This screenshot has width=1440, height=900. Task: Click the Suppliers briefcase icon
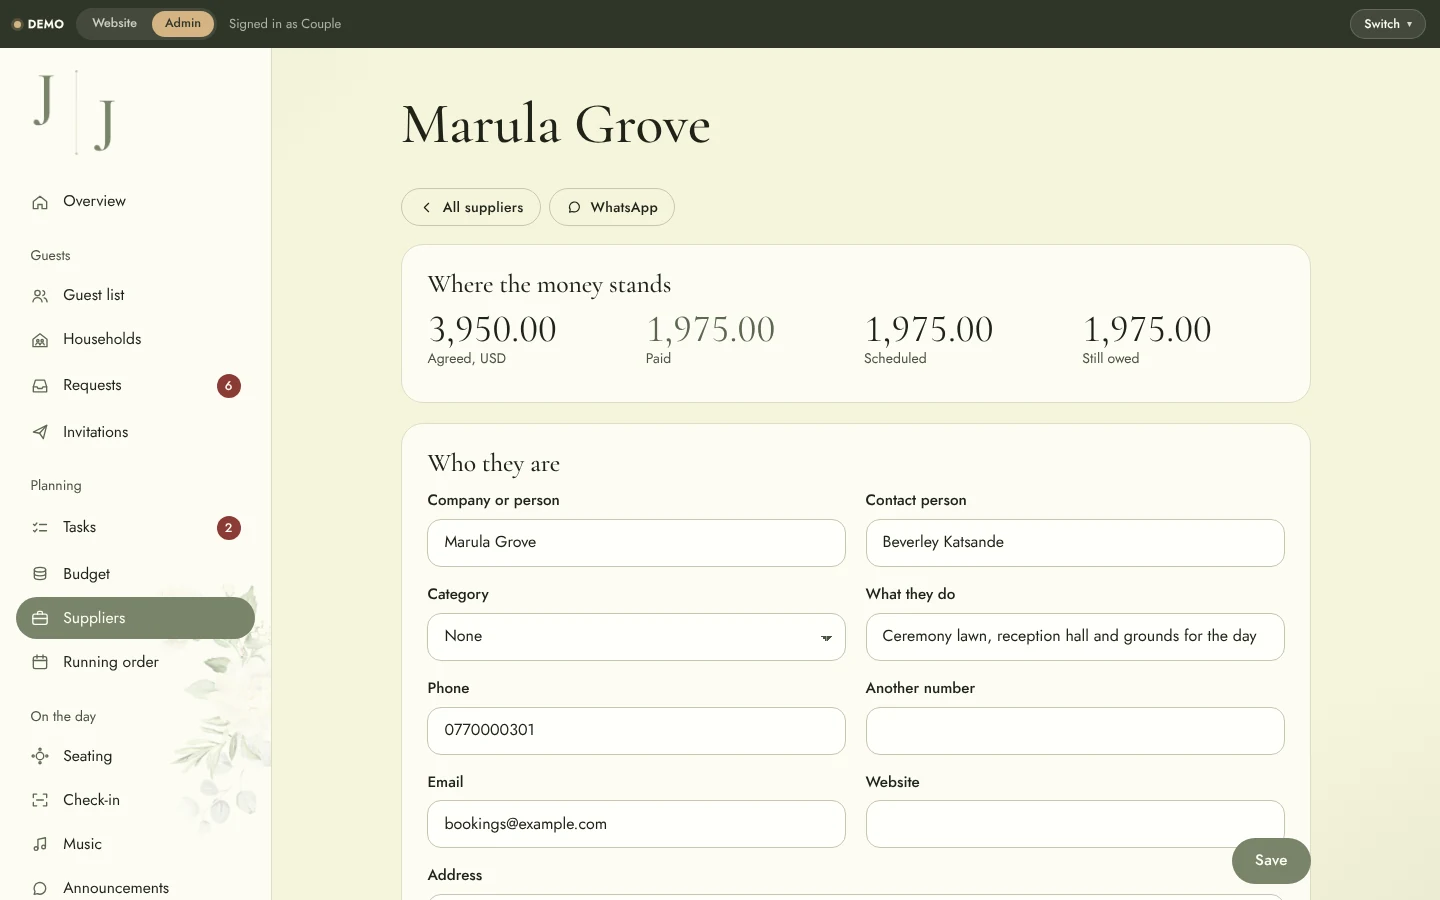coord(40,618)
